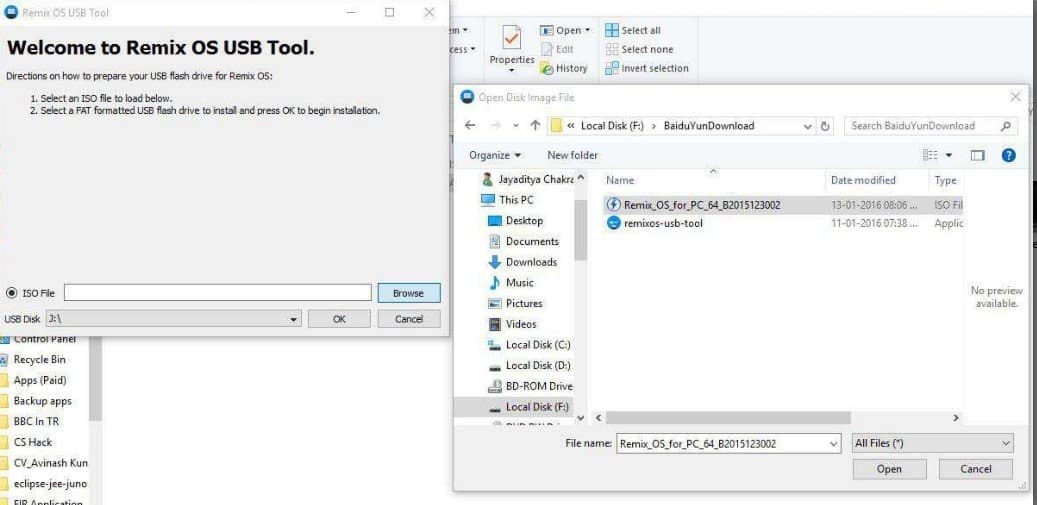Click the Open button in file dialog
This screenshot has height=505, width=1037.
[889, 469]
